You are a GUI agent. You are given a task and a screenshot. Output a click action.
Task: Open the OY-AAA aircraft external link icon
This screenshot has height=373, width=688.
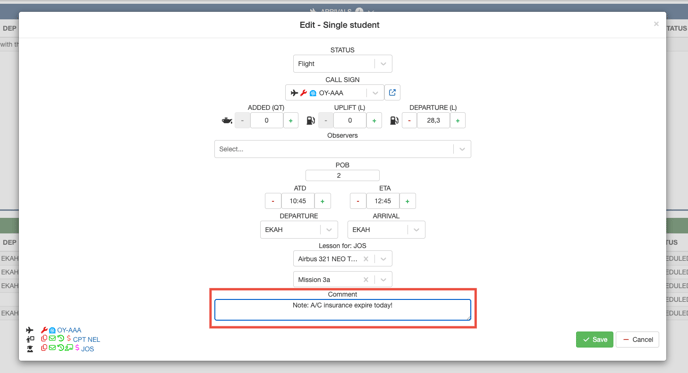[x=392, y=93]
